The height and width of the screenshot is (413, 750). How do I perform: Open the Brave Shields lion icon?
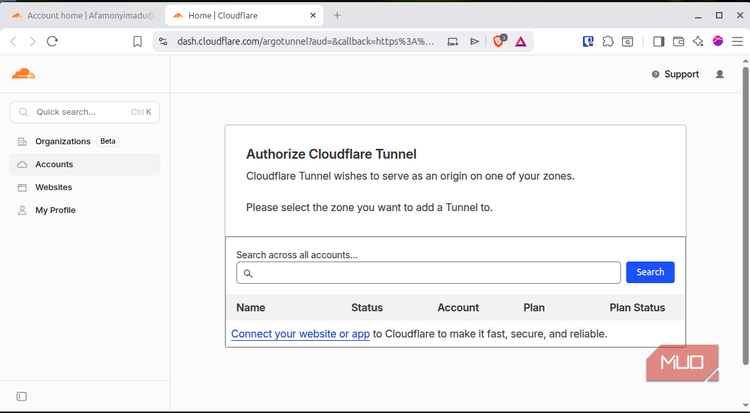tap(498, 42)
